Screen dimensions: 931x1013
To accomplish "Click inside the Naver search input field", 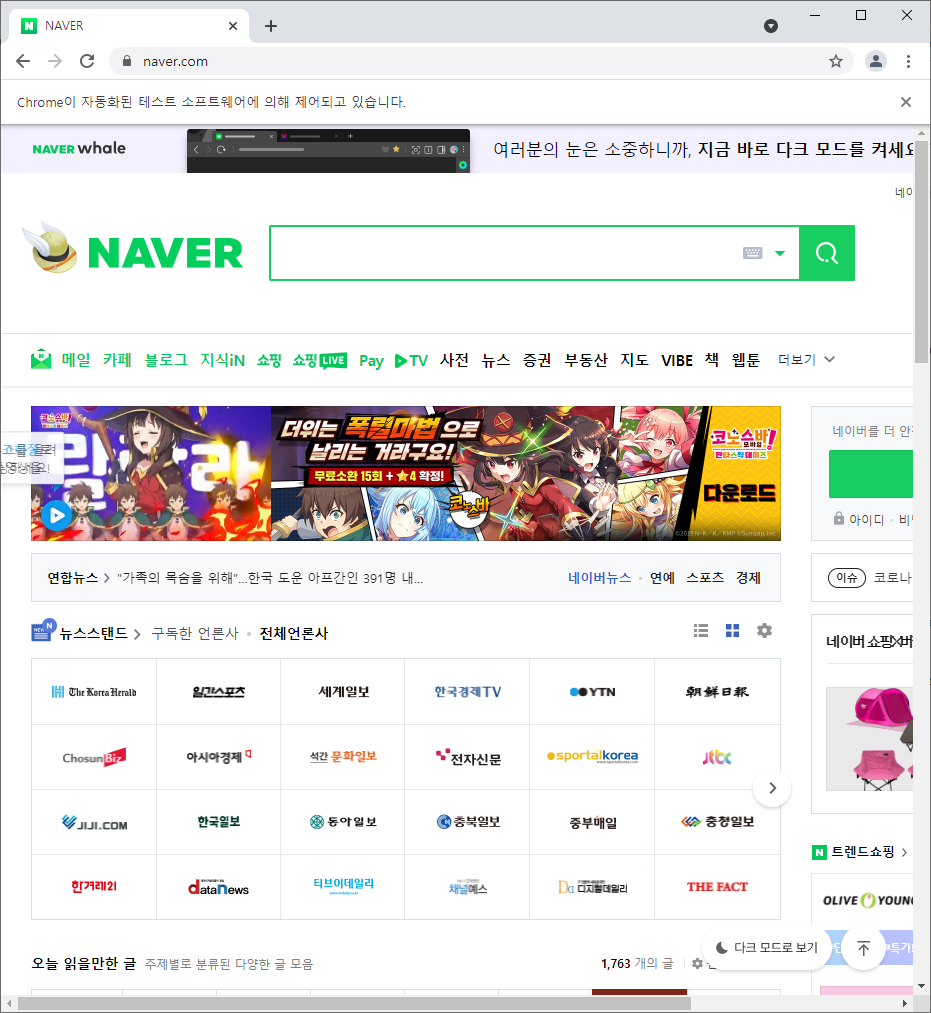I will point(504,253).
